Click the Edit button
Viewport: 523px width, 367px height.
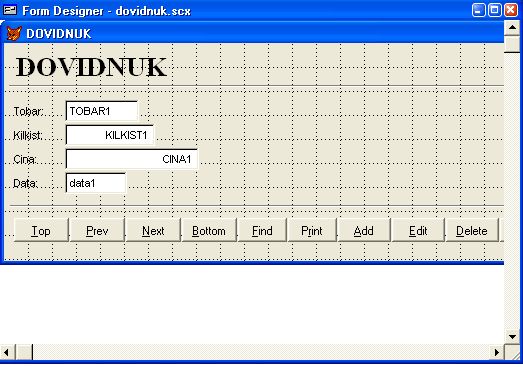[418, 230]
